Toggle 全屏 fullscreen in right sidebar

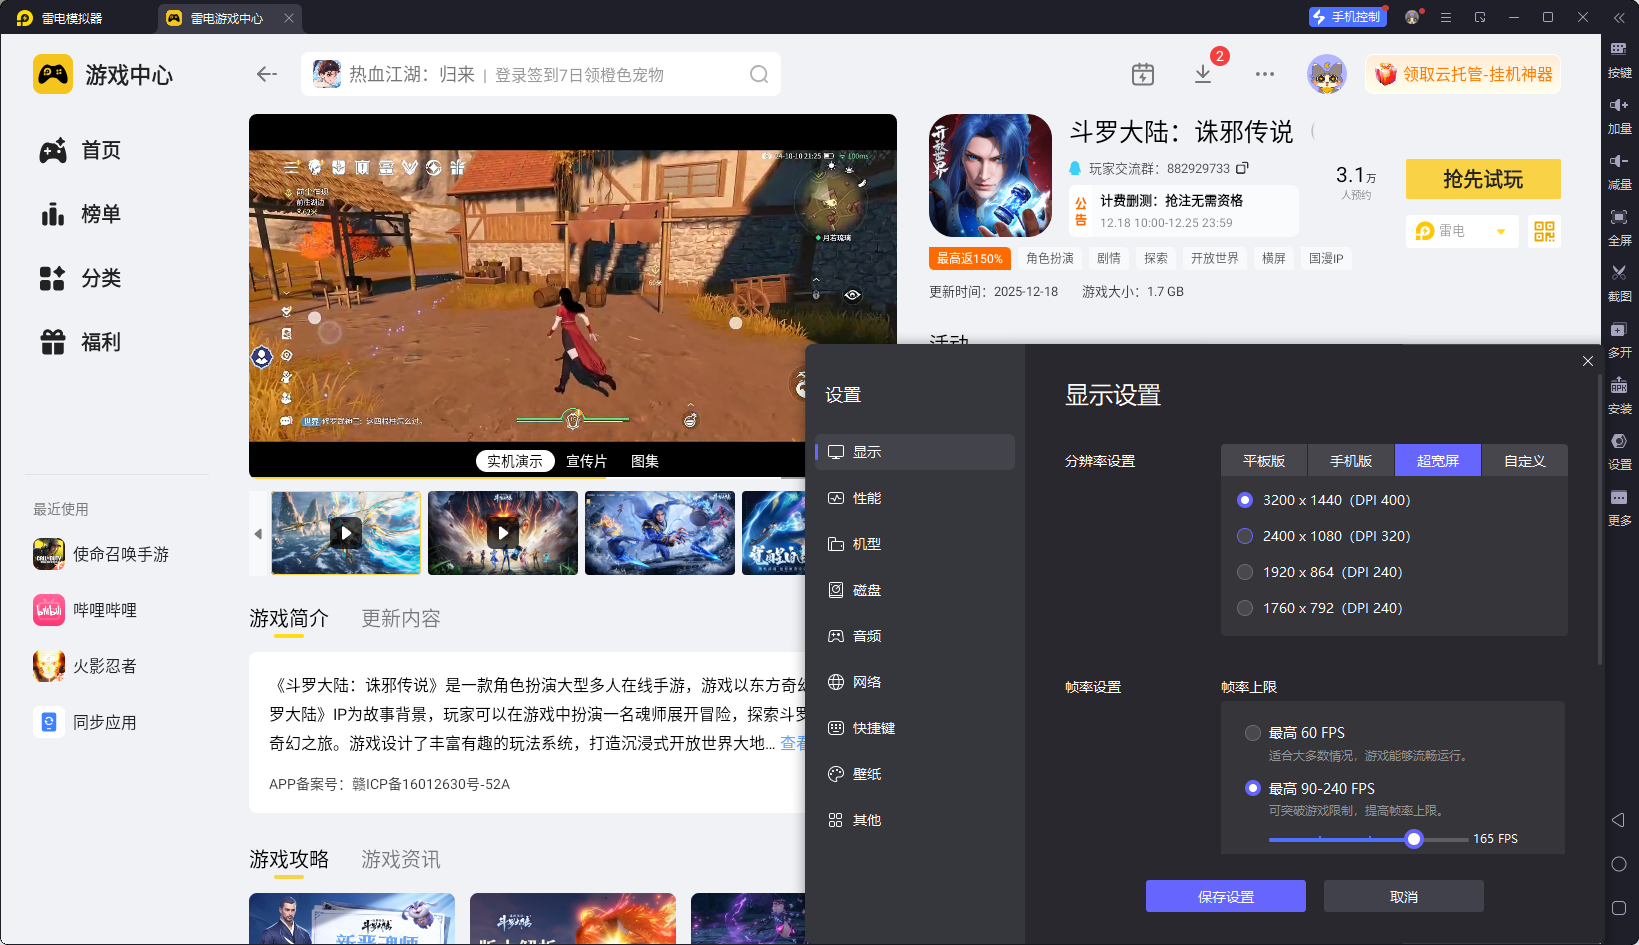click(x=1619, y=227)
